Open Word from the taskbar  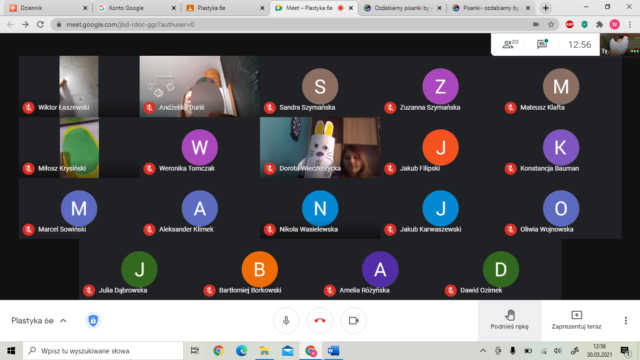pos(333,351)
